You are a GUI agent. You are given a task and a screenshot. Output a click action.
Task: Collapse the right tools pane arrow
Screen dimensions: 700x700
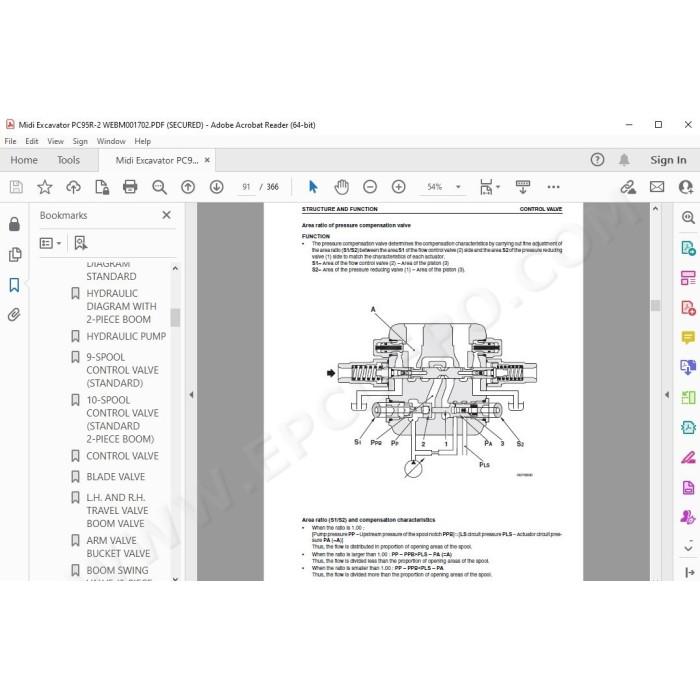point(667,395)
